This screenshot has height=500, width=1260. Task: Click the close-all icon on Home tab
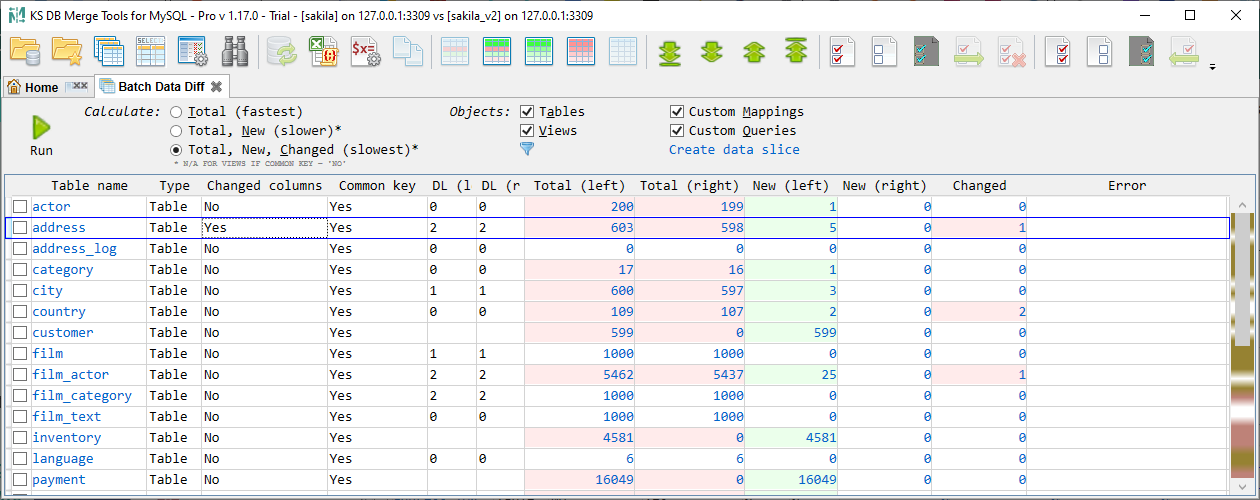pyautogui.click(x=76, y=87)
